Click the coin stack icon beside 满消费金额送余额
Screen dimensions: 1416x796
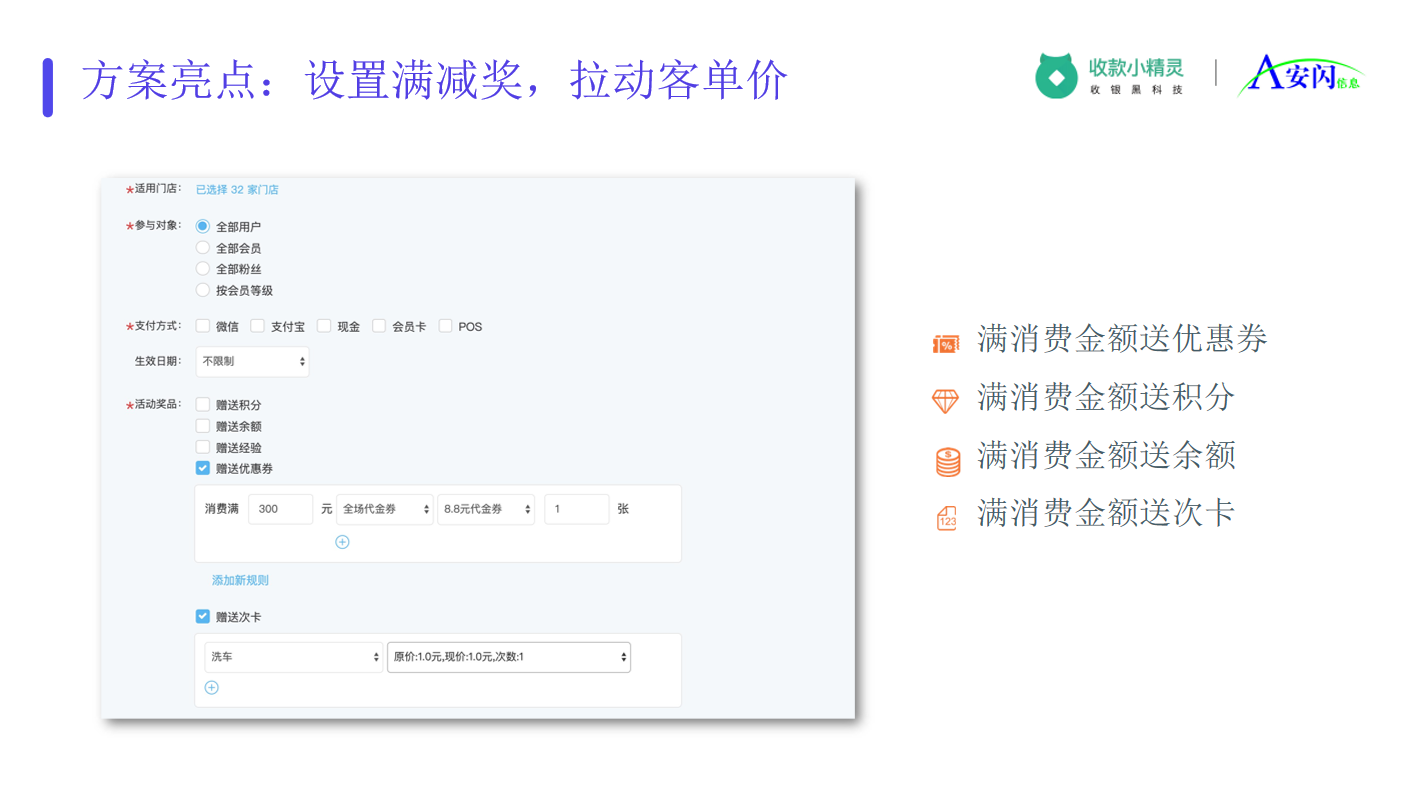pyautogui.click(x=947, y=461)
